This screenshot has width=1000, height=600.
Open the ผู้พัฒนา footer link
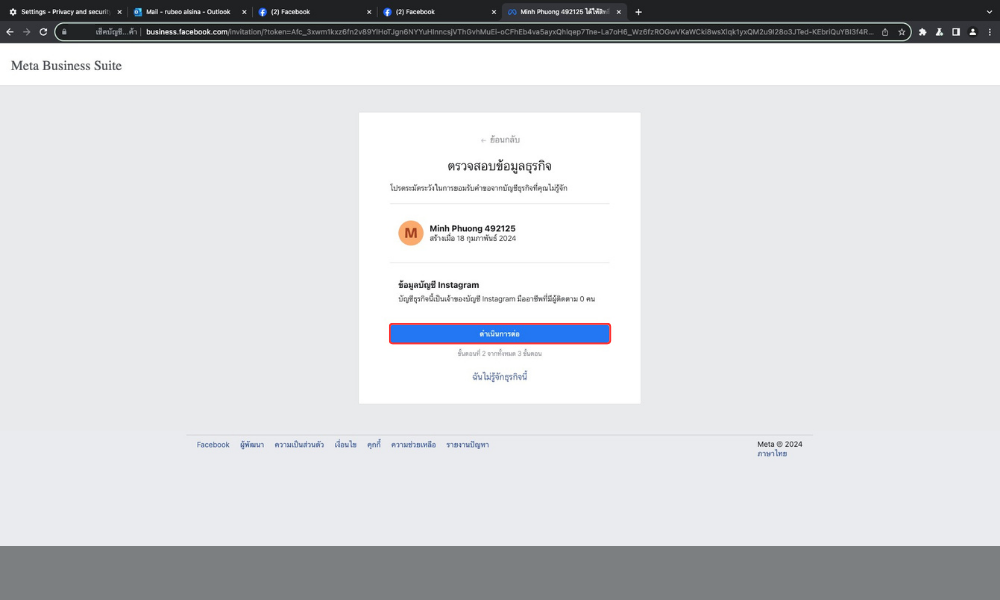coord(252,445)
